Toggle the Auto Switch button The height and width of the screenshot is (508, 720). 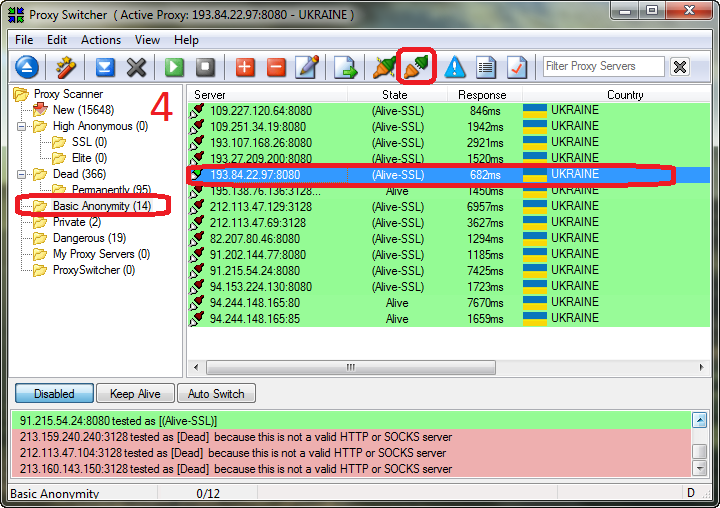pos(216,394)
